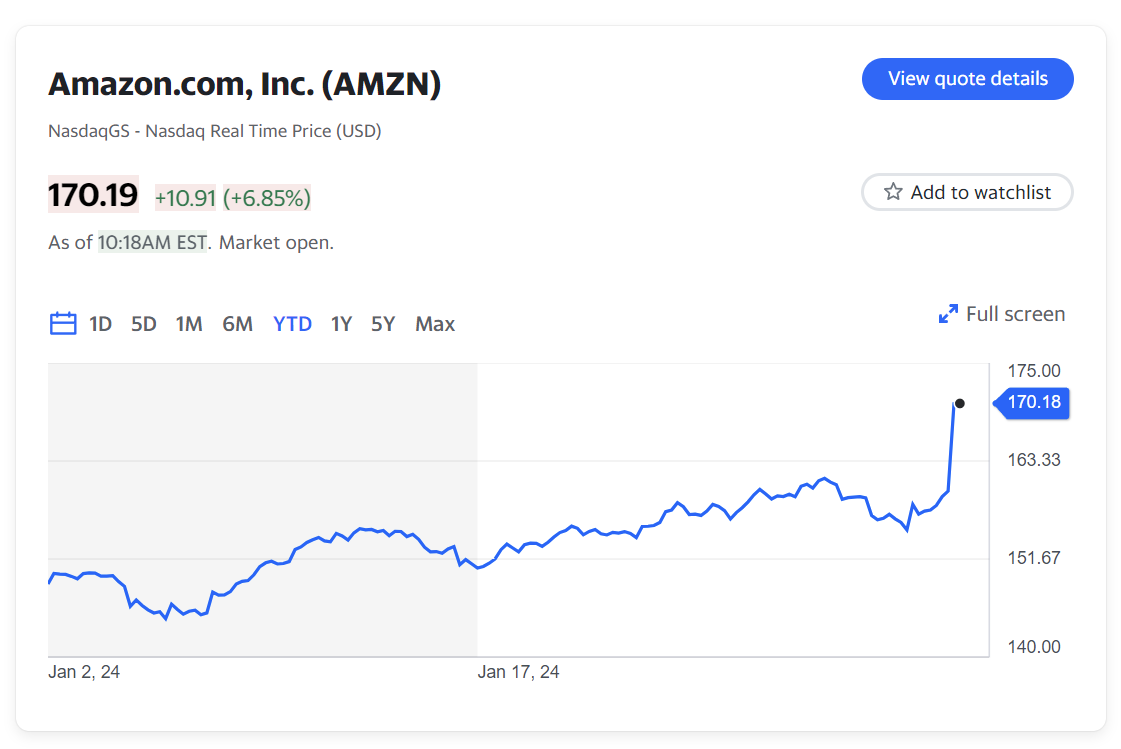Open the calendar date range icon
This screenshot has height=749, width=1121.
[x=63, y=324]
